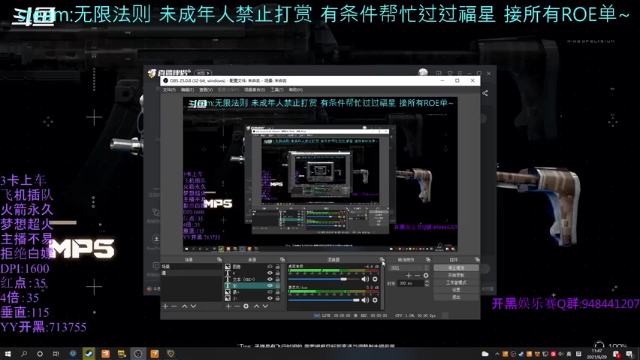Screen dimensions: 640x360
Task: Open Task View from the taskbar
Action: (x=56, y=353)
